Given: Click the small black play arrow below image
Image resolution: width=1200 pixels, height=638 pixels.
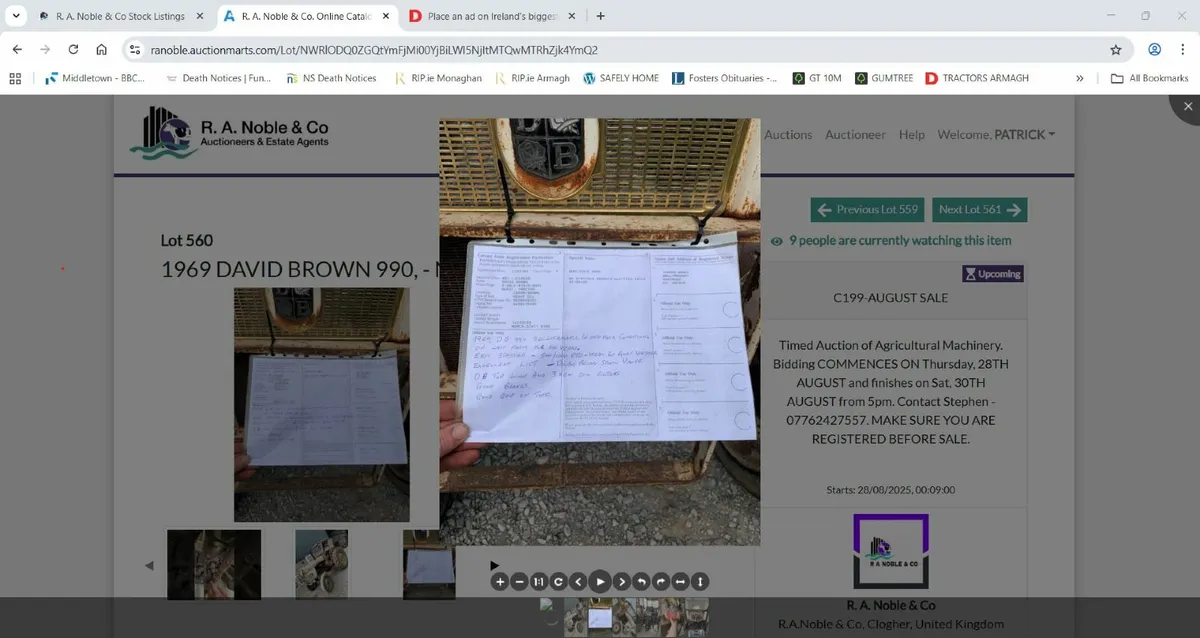Looking at the screenshot, I should 494,566.
